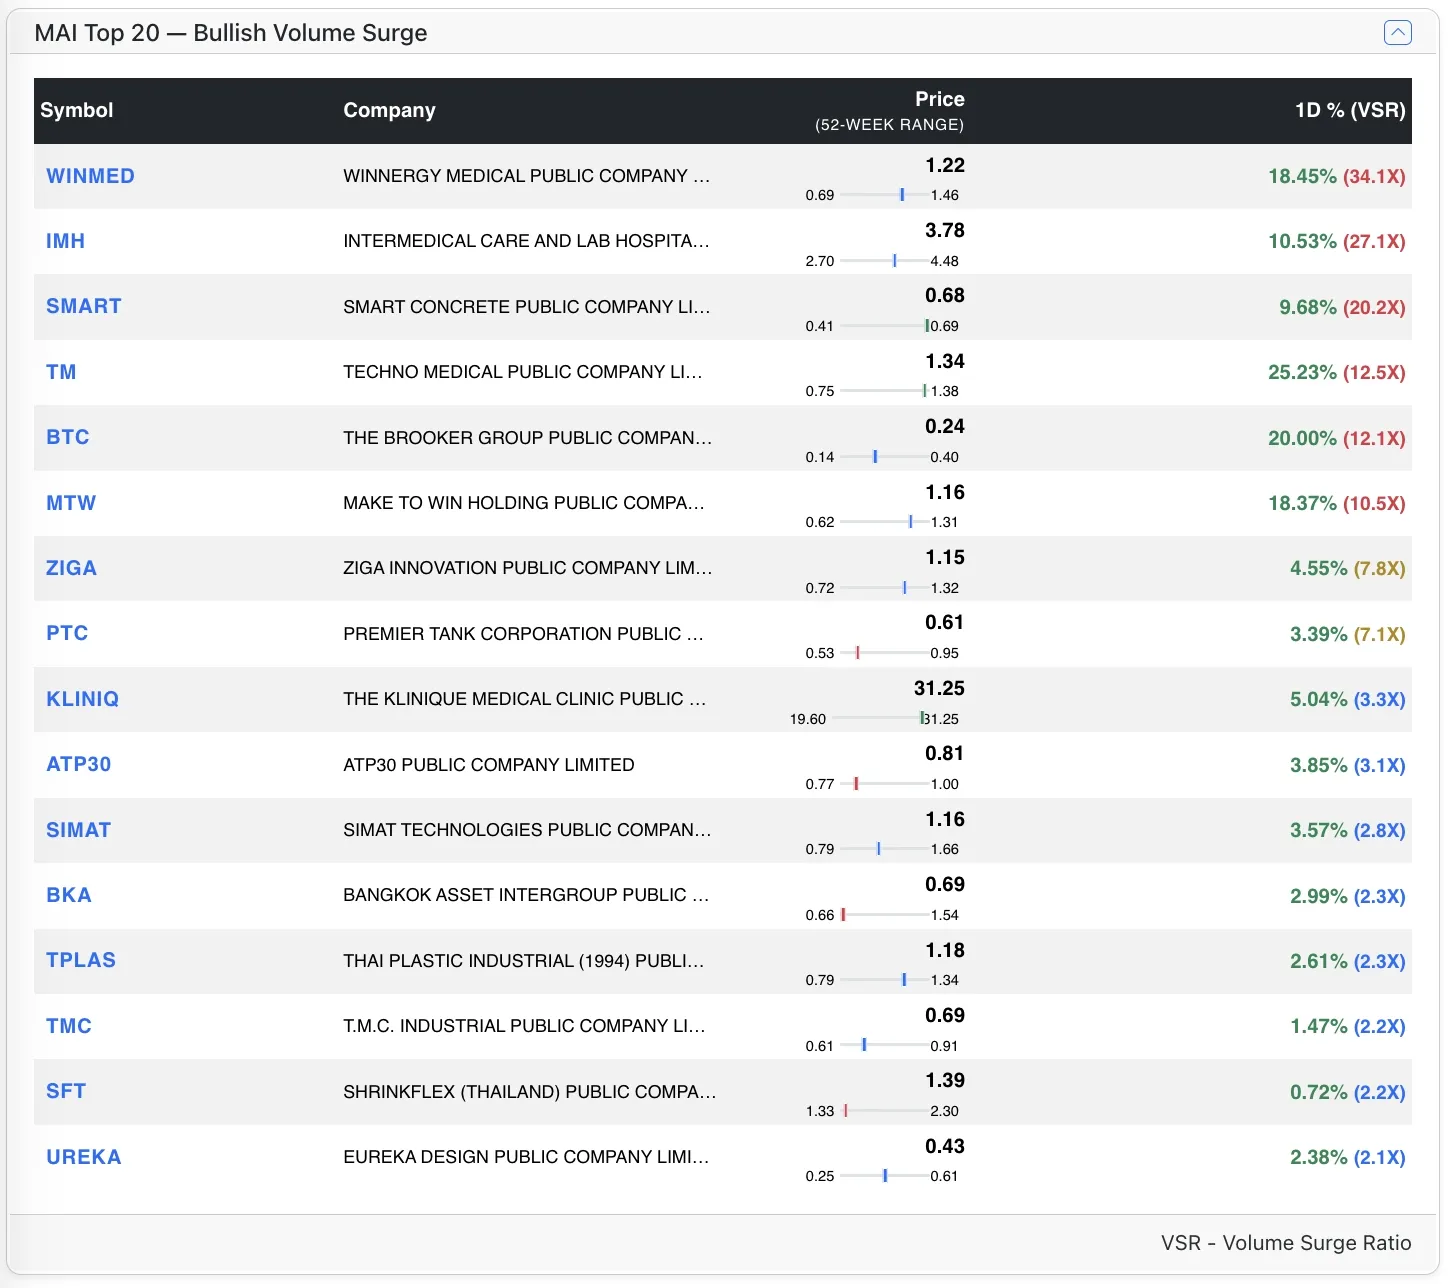Screen dimensions: 1448x1288
Task: Click the 1D % (VSR) column header
Action: (x=1350, y=110)
